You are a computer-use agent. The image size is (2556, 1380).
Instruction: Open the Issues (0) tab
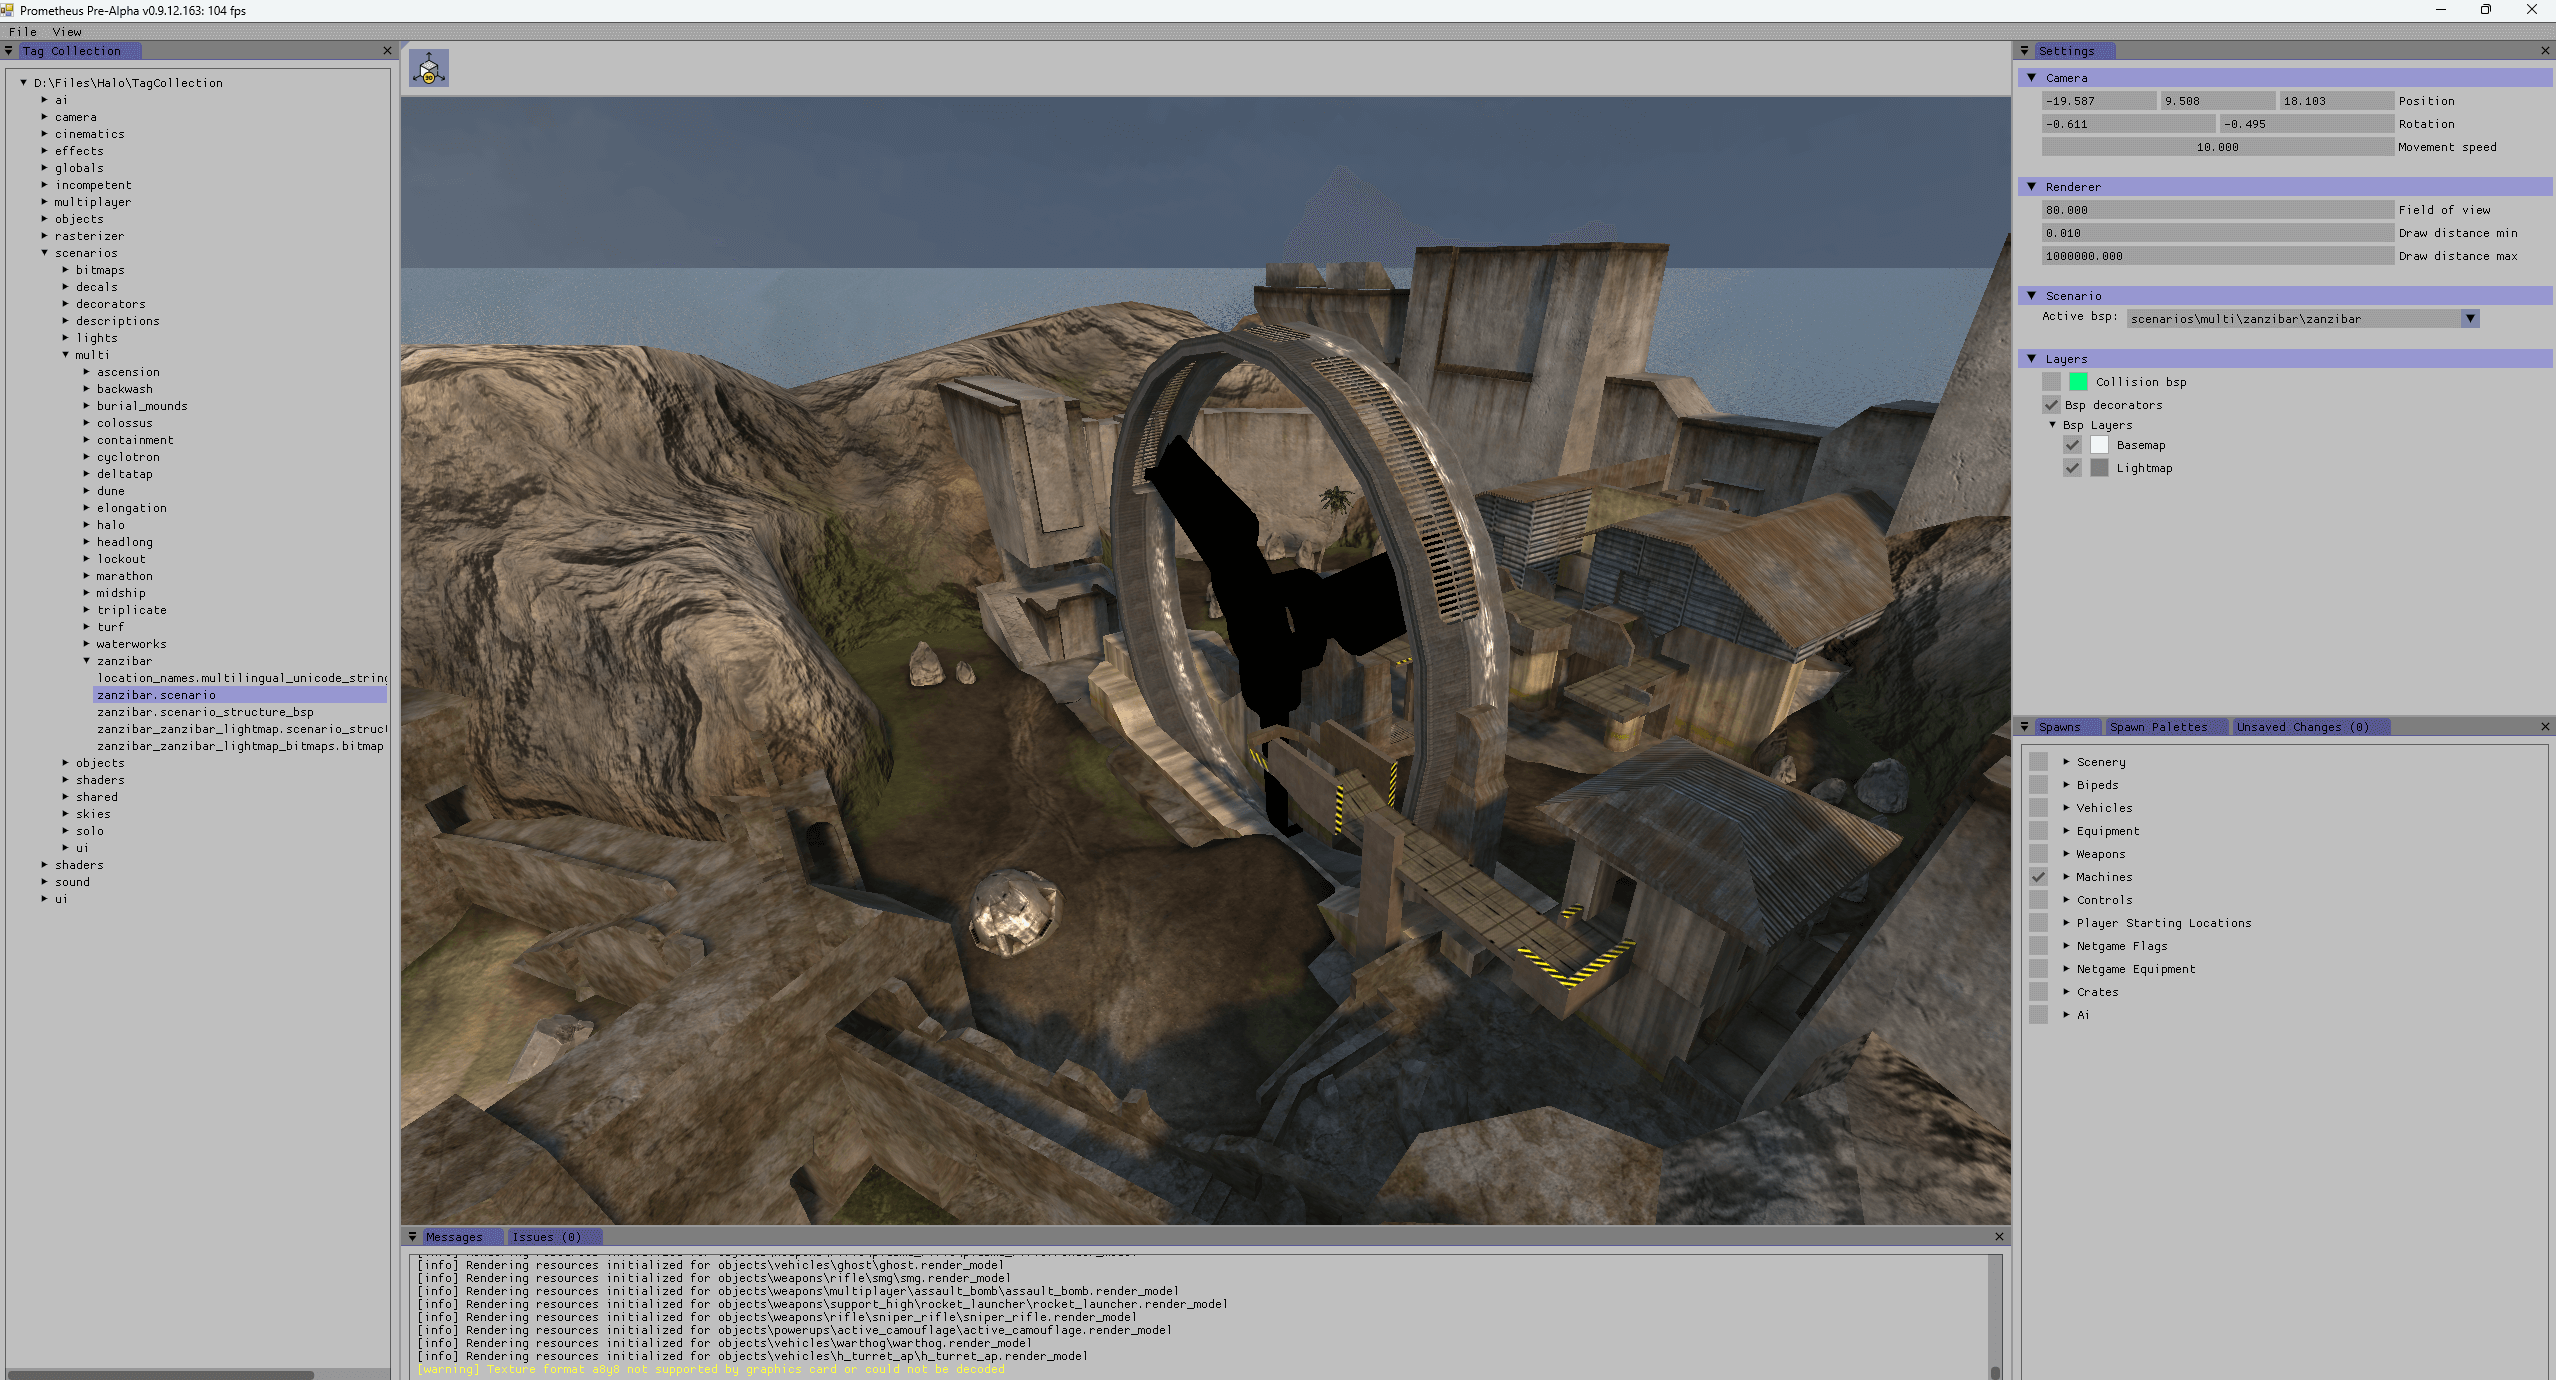pos(546,1237)
